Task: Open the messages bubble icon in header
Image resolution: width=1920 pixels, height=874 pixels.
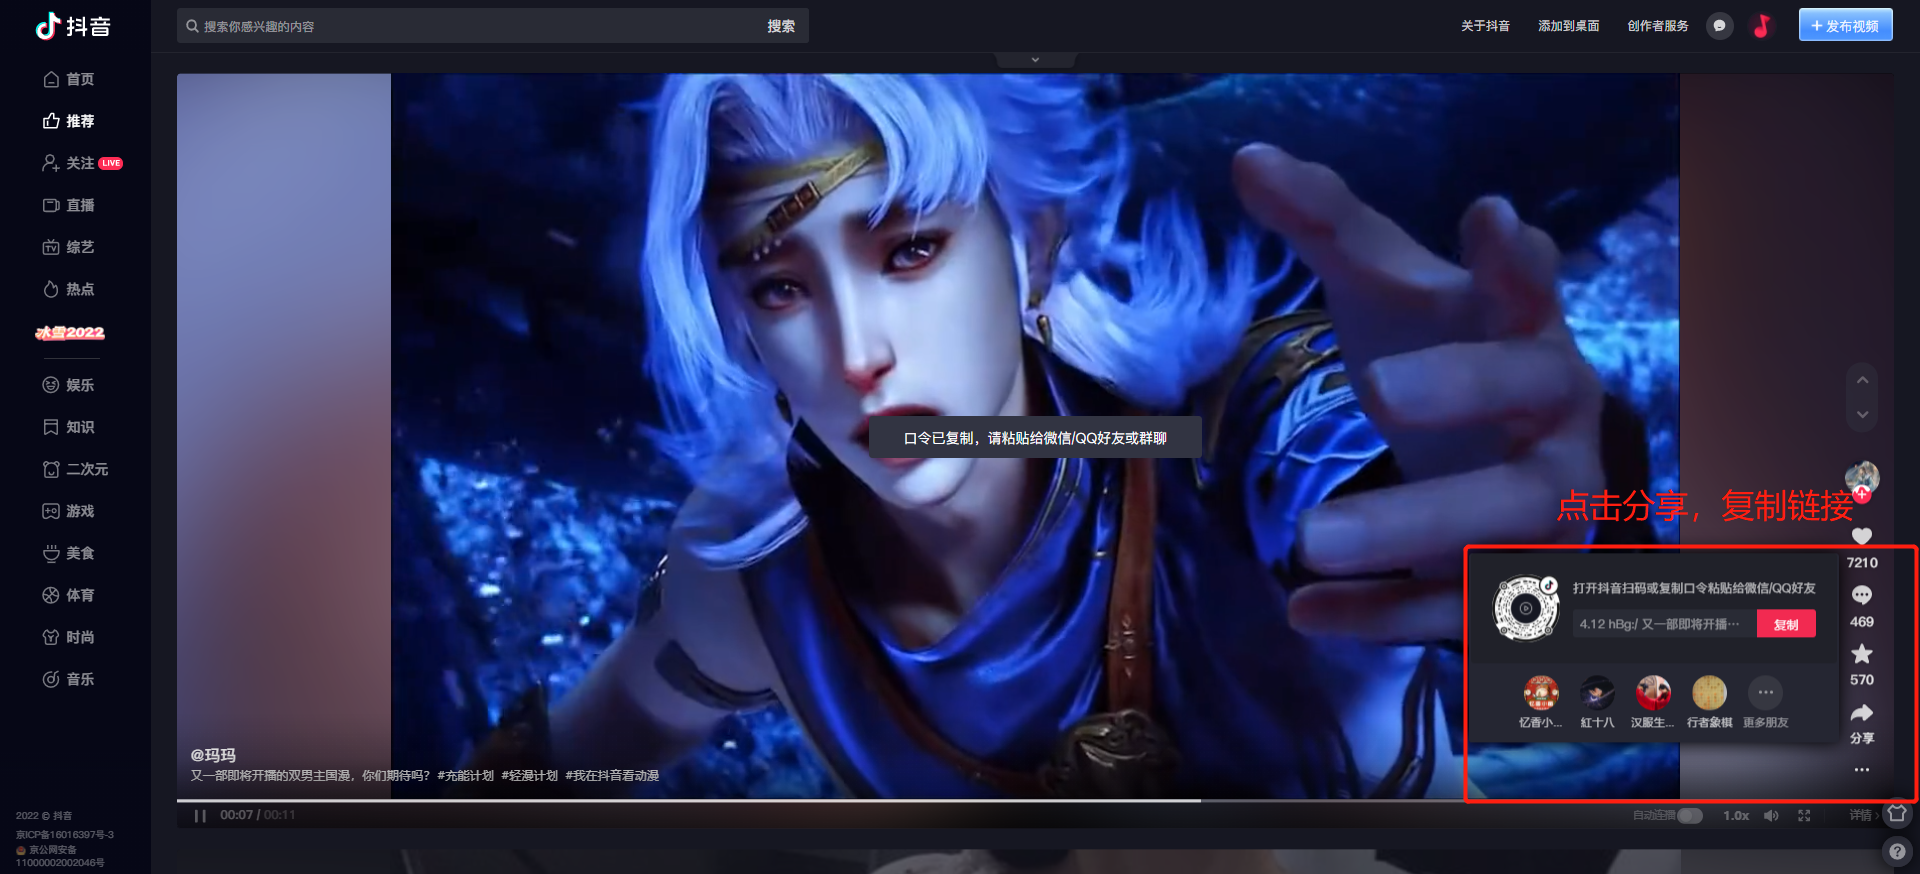Action: click(x=1719, y=26)
